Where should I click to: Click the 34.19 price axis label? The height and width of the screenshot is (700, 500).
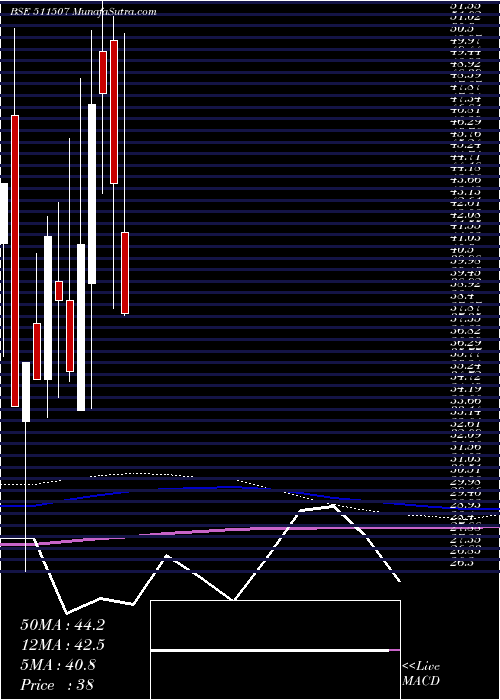tap(465, 389)
